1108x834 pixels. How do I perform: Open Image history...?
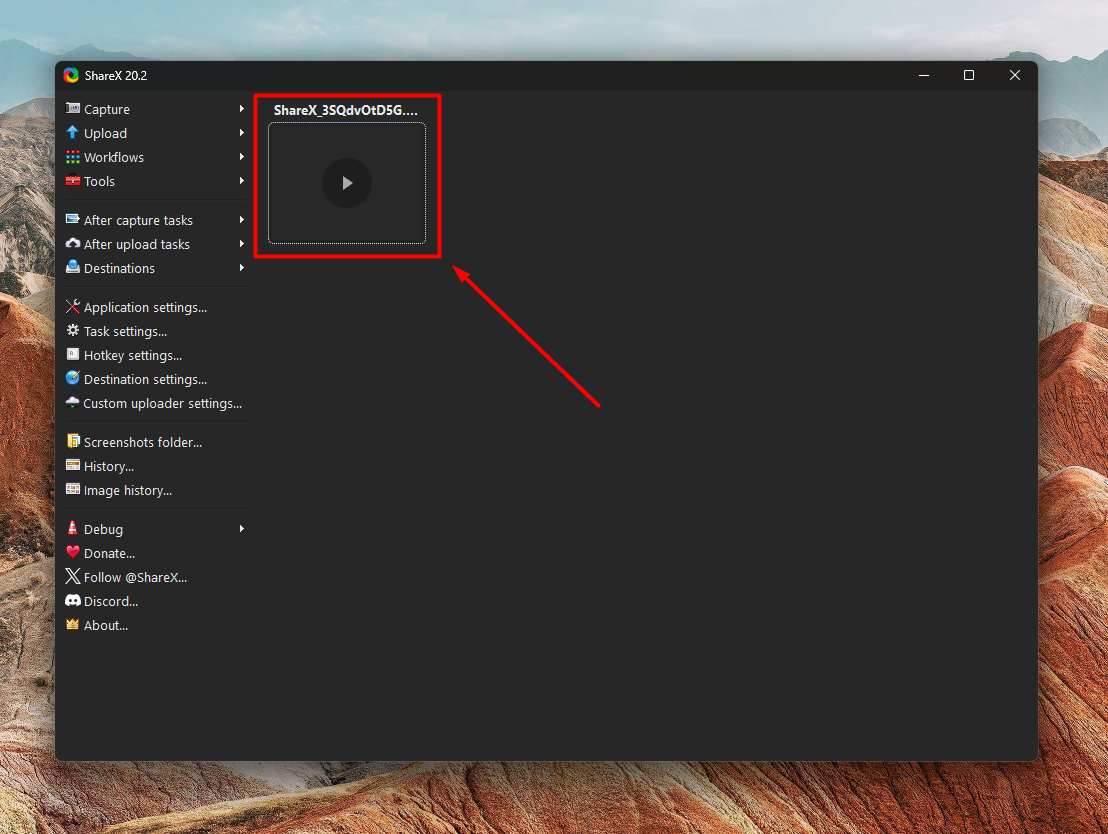coord(155,490)
